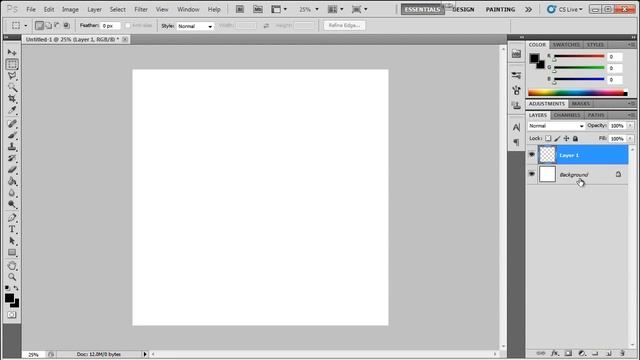Image resolution: width=640 pixels, height=360 pixels.
Task: Switch to the Masks tab
Action: (580, 104)
